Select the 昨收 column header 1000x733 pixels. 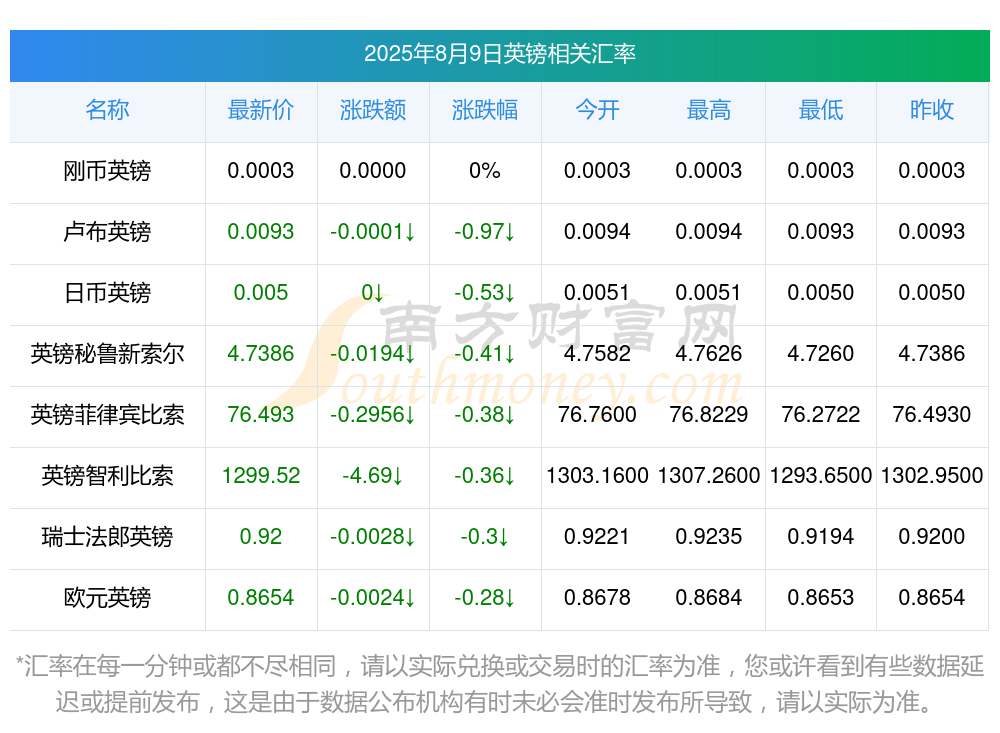click(x=932, y=110)
